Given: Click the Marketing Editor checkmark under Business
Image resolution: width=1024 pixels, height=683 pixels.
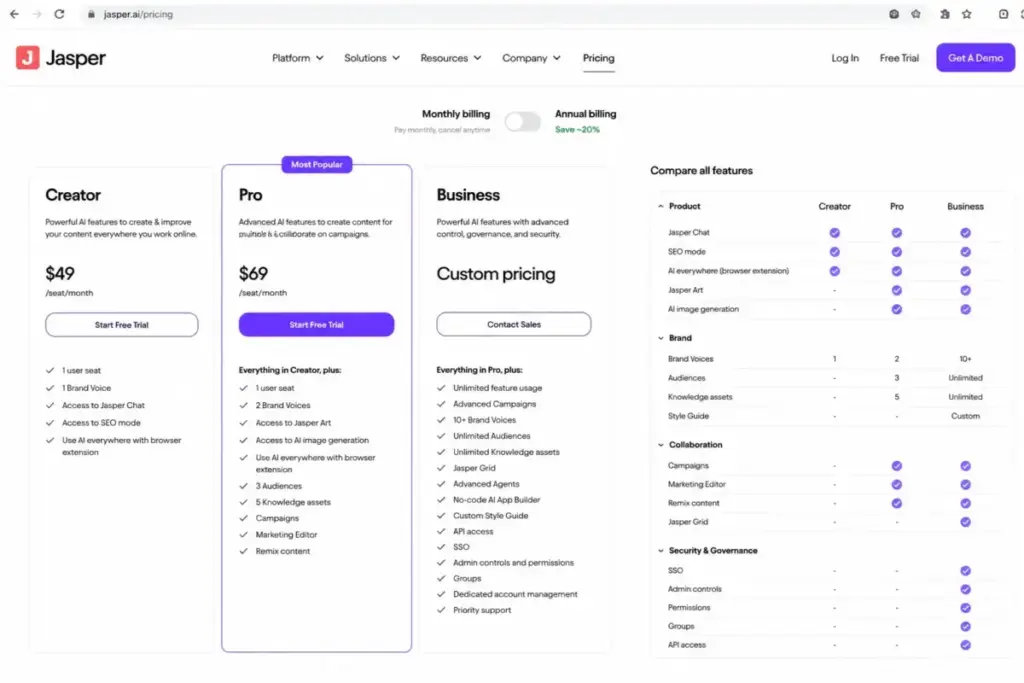Looking at the screenshot, I should [x=965, y=484].
